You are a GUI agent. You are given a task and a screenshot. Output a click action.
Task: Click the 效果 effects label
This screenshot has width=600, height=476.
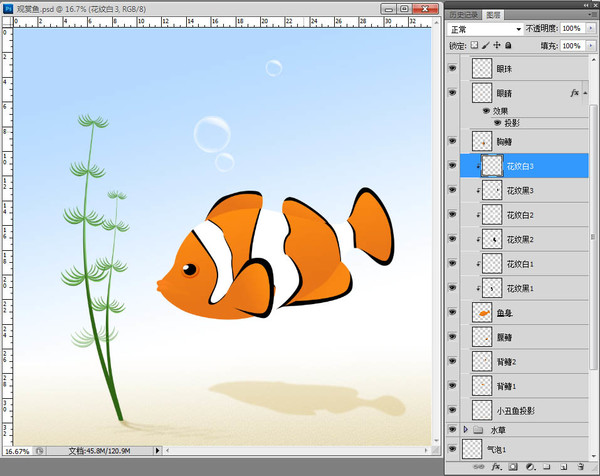[x=501, y=111]
